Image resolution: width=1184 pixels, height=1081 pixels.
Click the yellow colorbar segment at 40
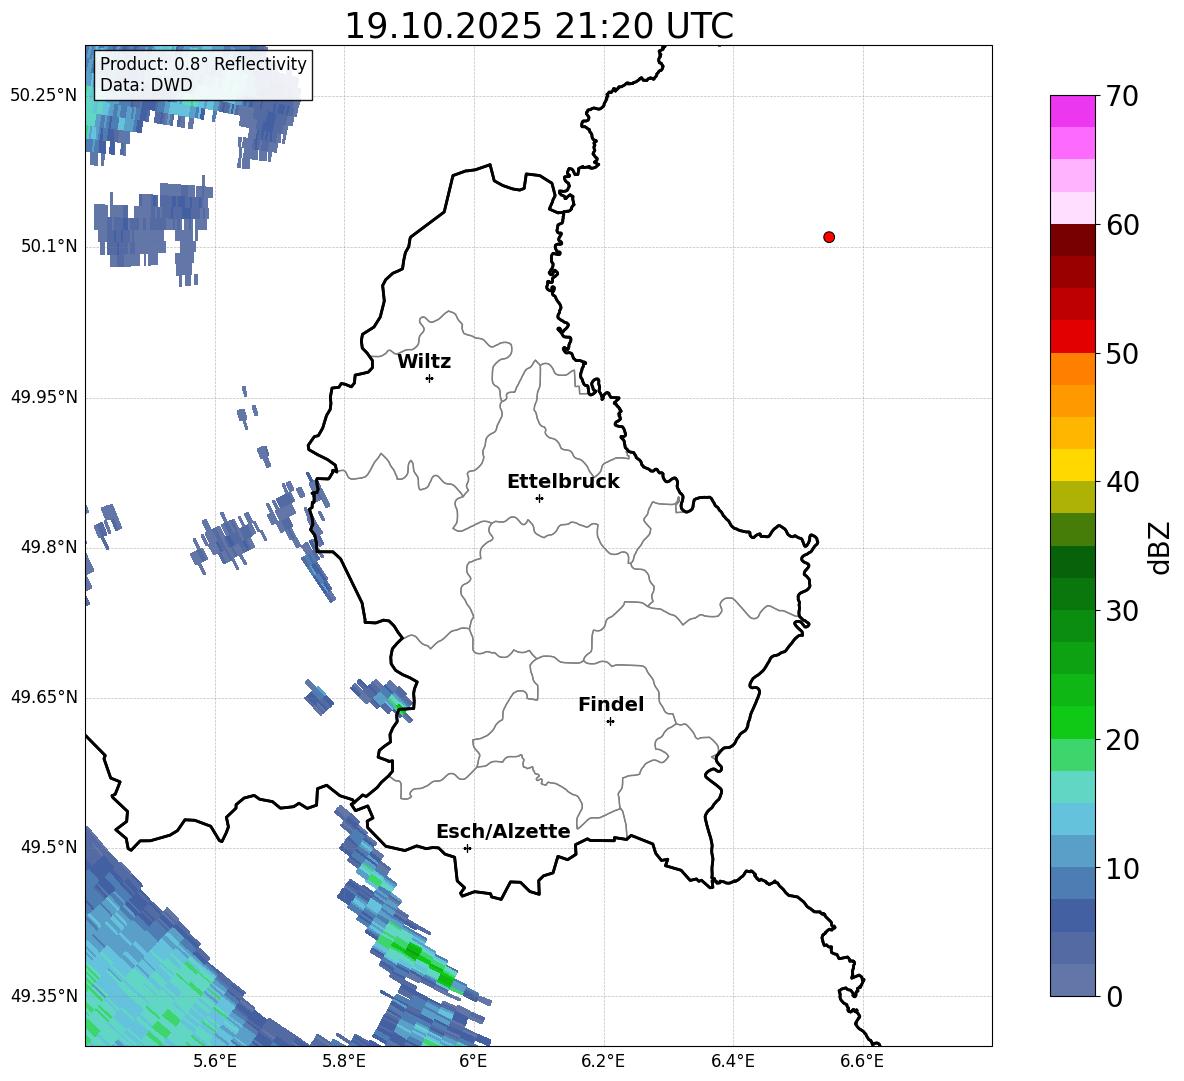pyautogui.click(x=1072, y=465)
